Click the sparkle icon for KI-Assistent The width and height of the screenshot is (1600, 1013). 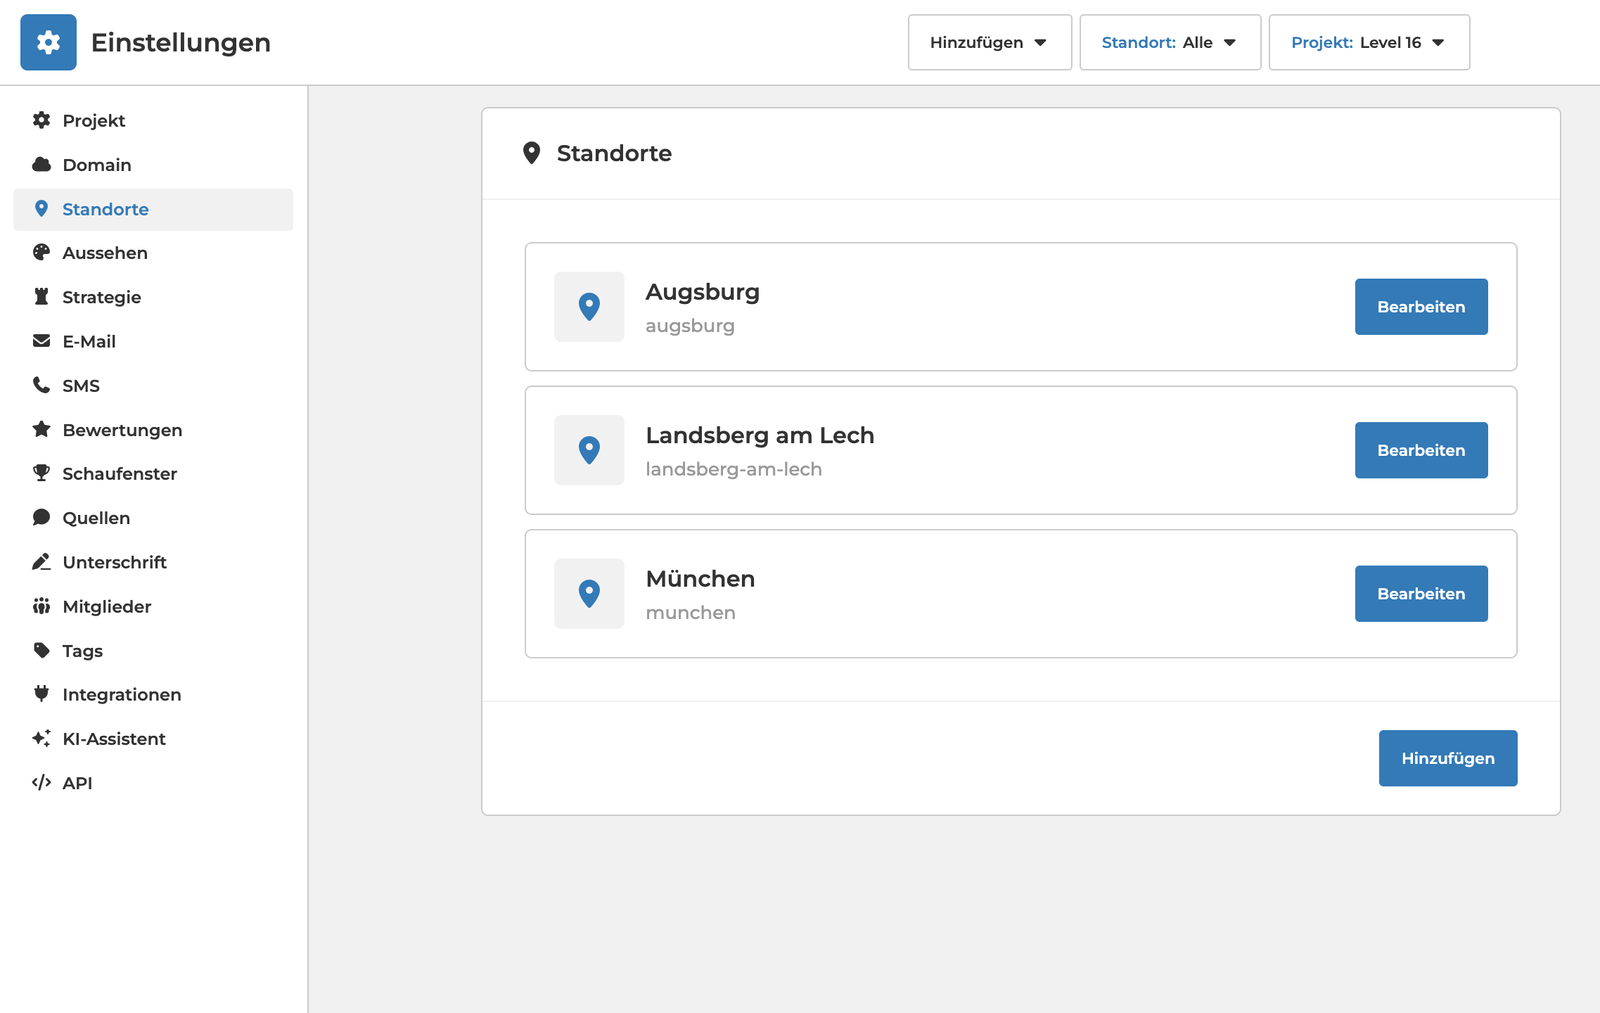[x=41, y=739]
